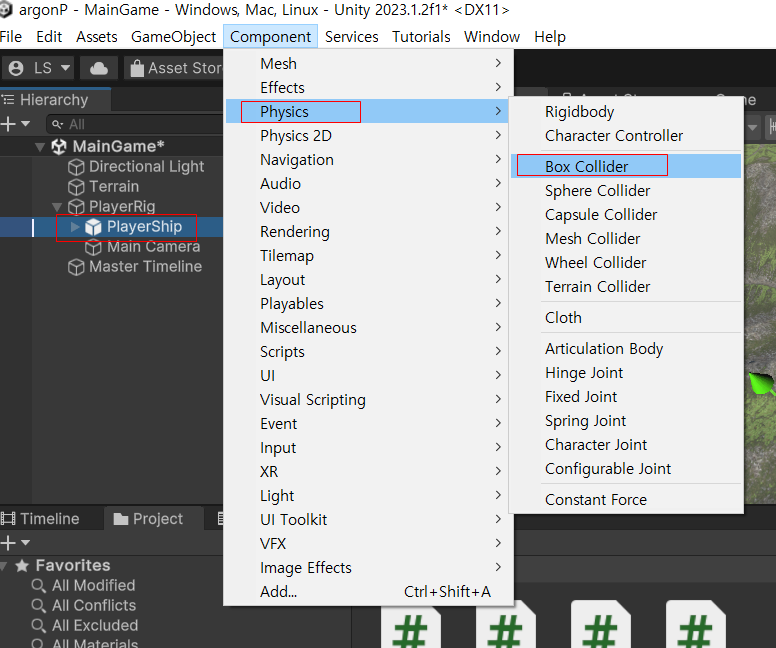Open the Playables submenu
Image resolution: width=776 pixels, height=648 pixels.
(x=368, y=303)
